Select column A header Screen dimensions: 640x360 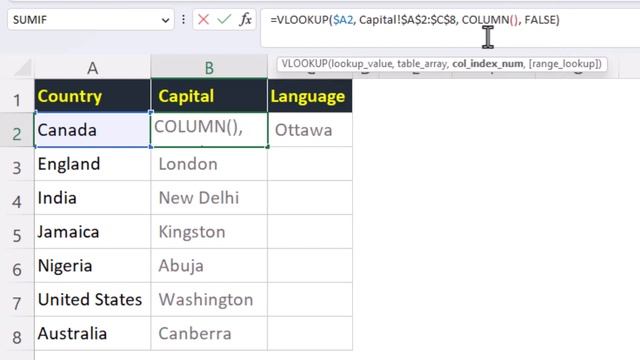point(93,68)
